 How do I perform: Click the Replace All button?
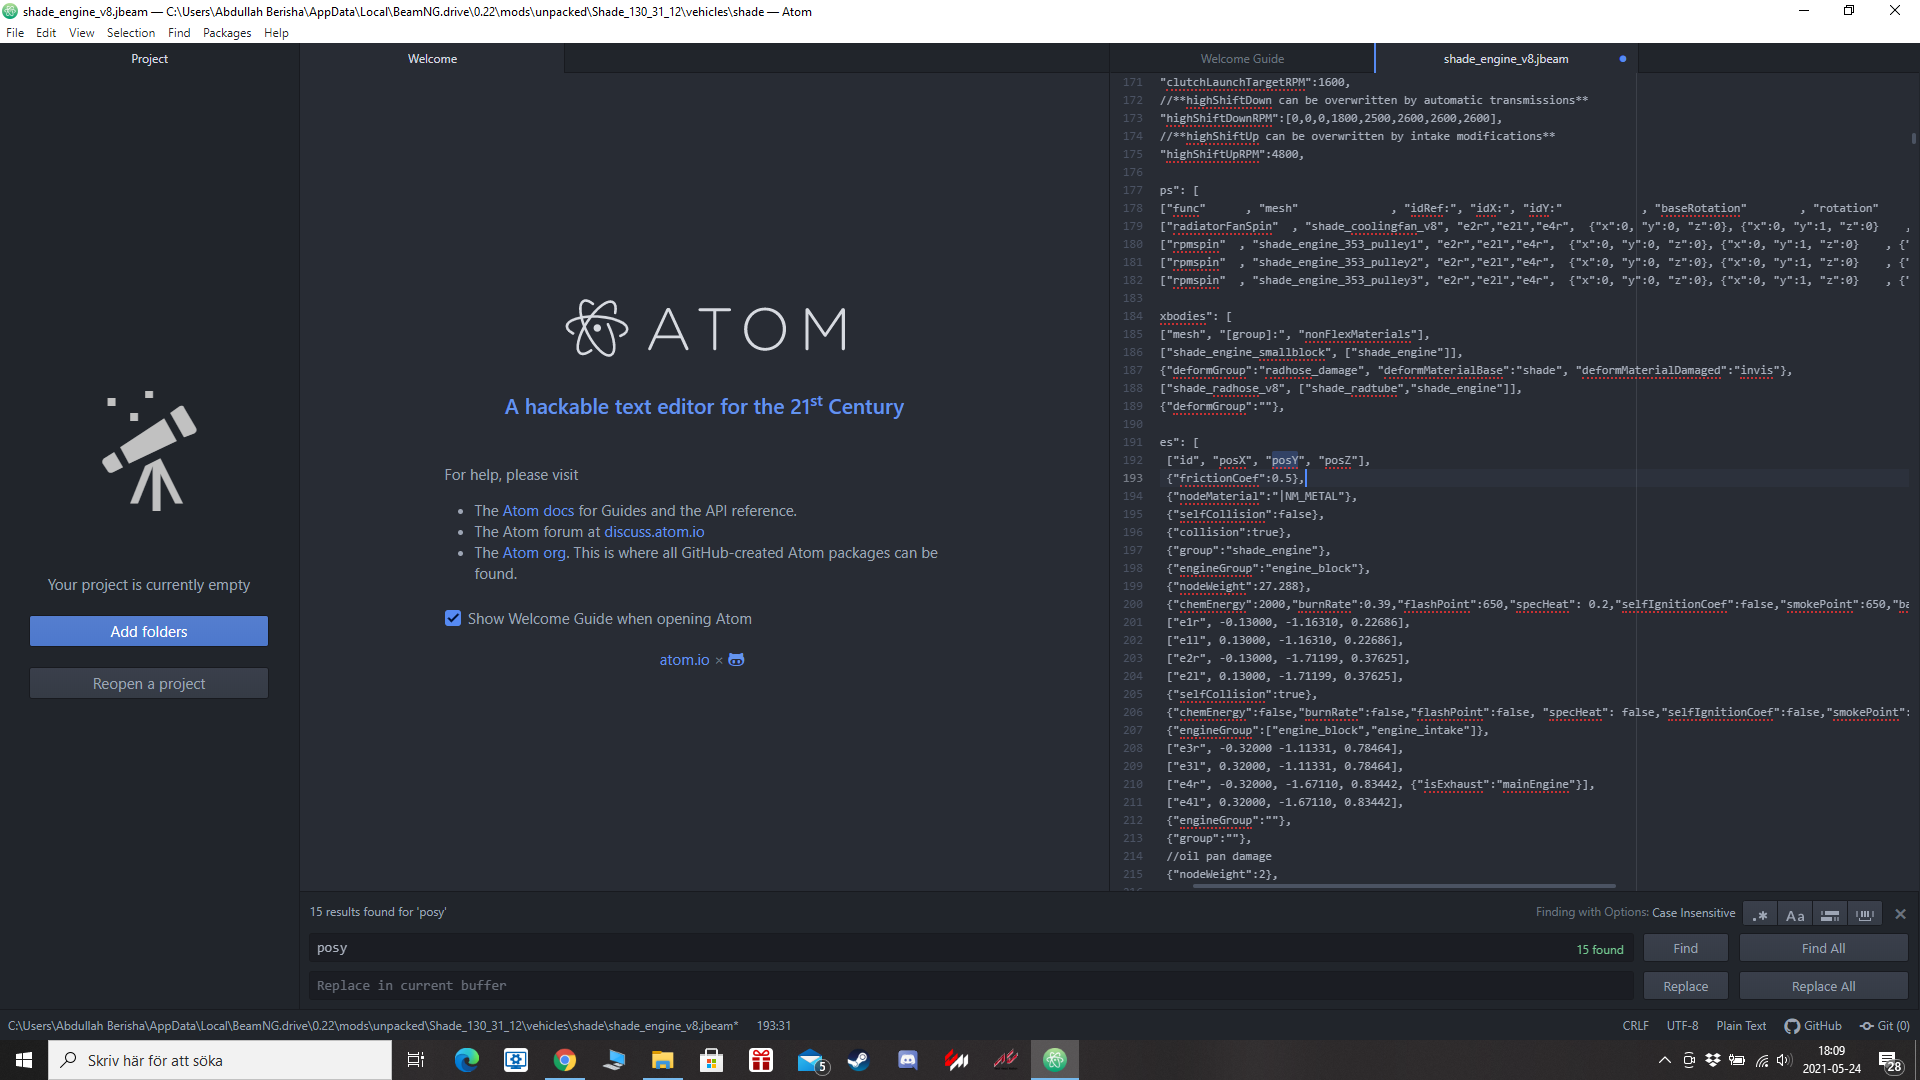pyautogui.click(x=1824, y=986)
